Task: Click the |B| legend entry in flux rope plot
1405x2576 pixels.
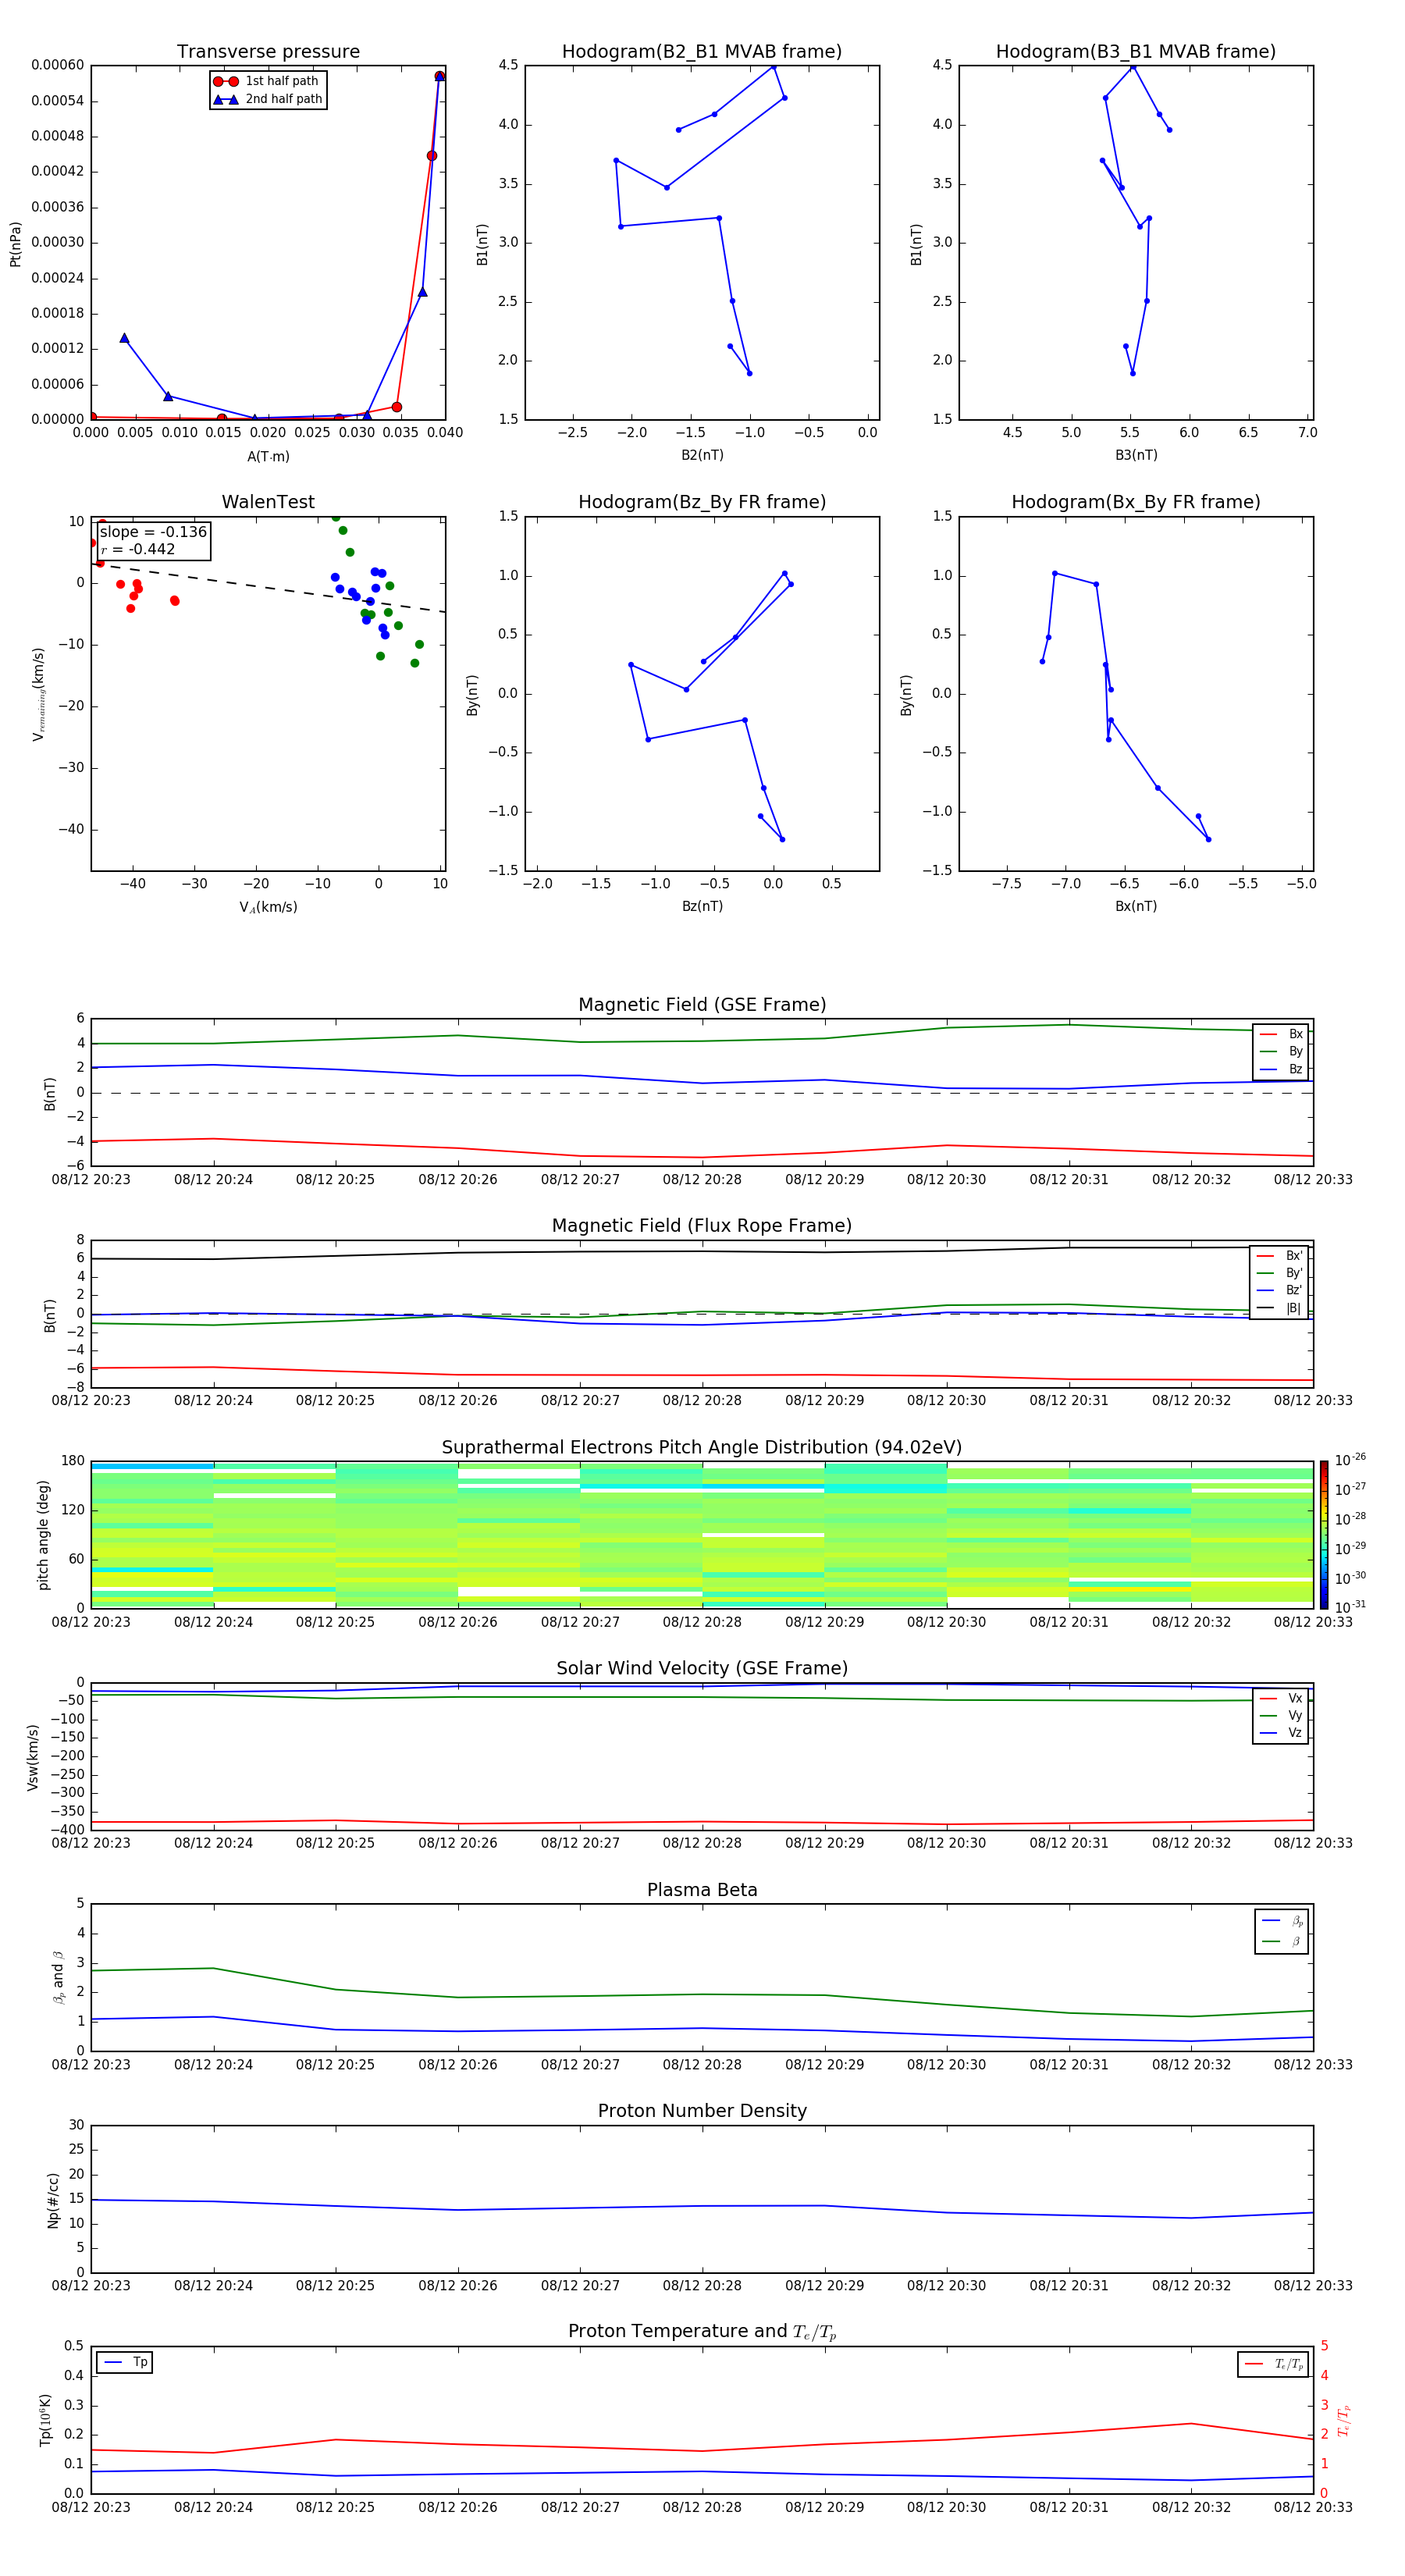Action: [x=1280, y=1308]
